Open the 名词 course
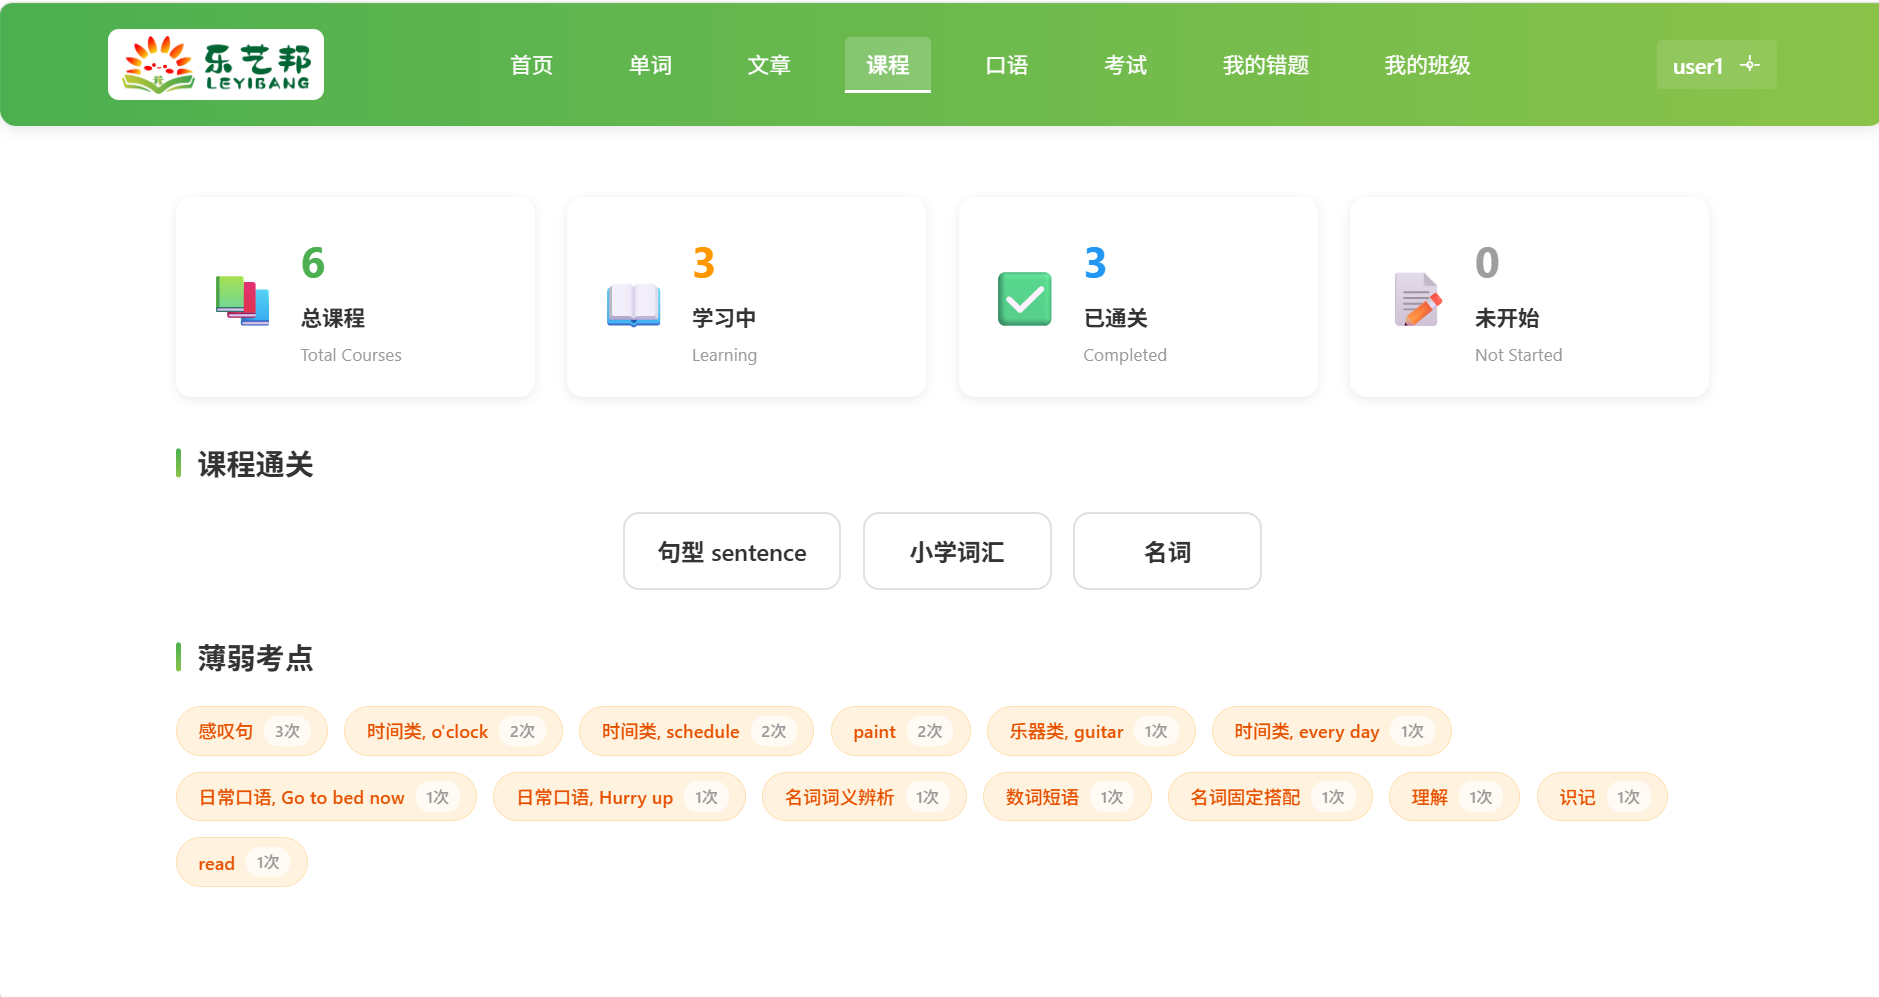 pos(1167,551)
